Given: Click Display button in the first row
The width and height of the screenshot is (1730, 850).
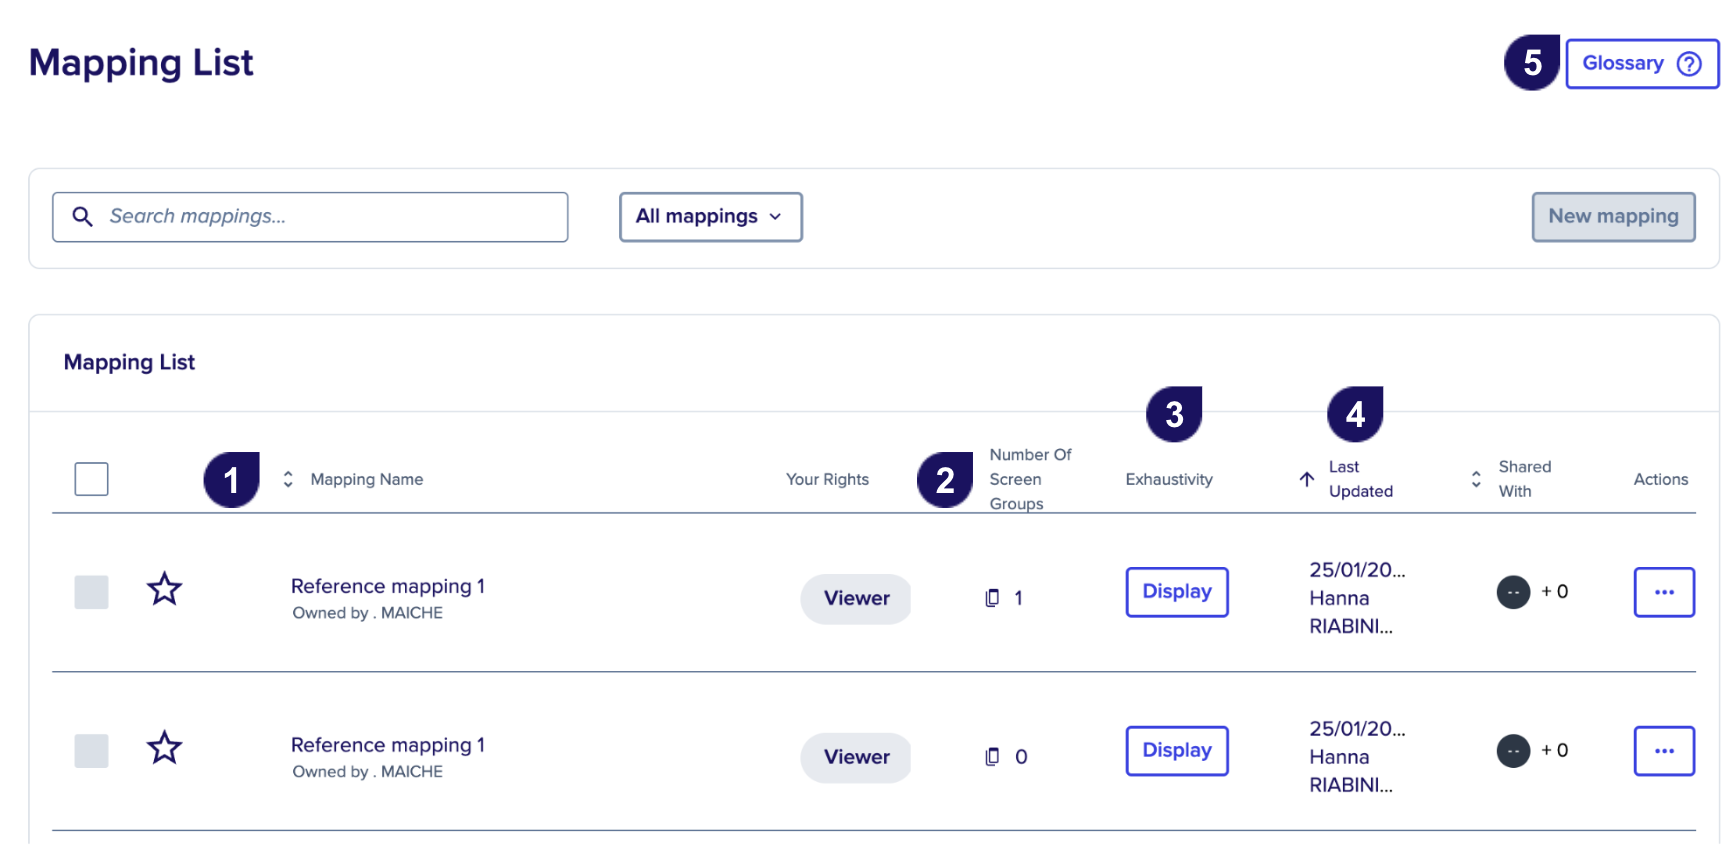Looking at the screenshot, I should point(1177,592).
